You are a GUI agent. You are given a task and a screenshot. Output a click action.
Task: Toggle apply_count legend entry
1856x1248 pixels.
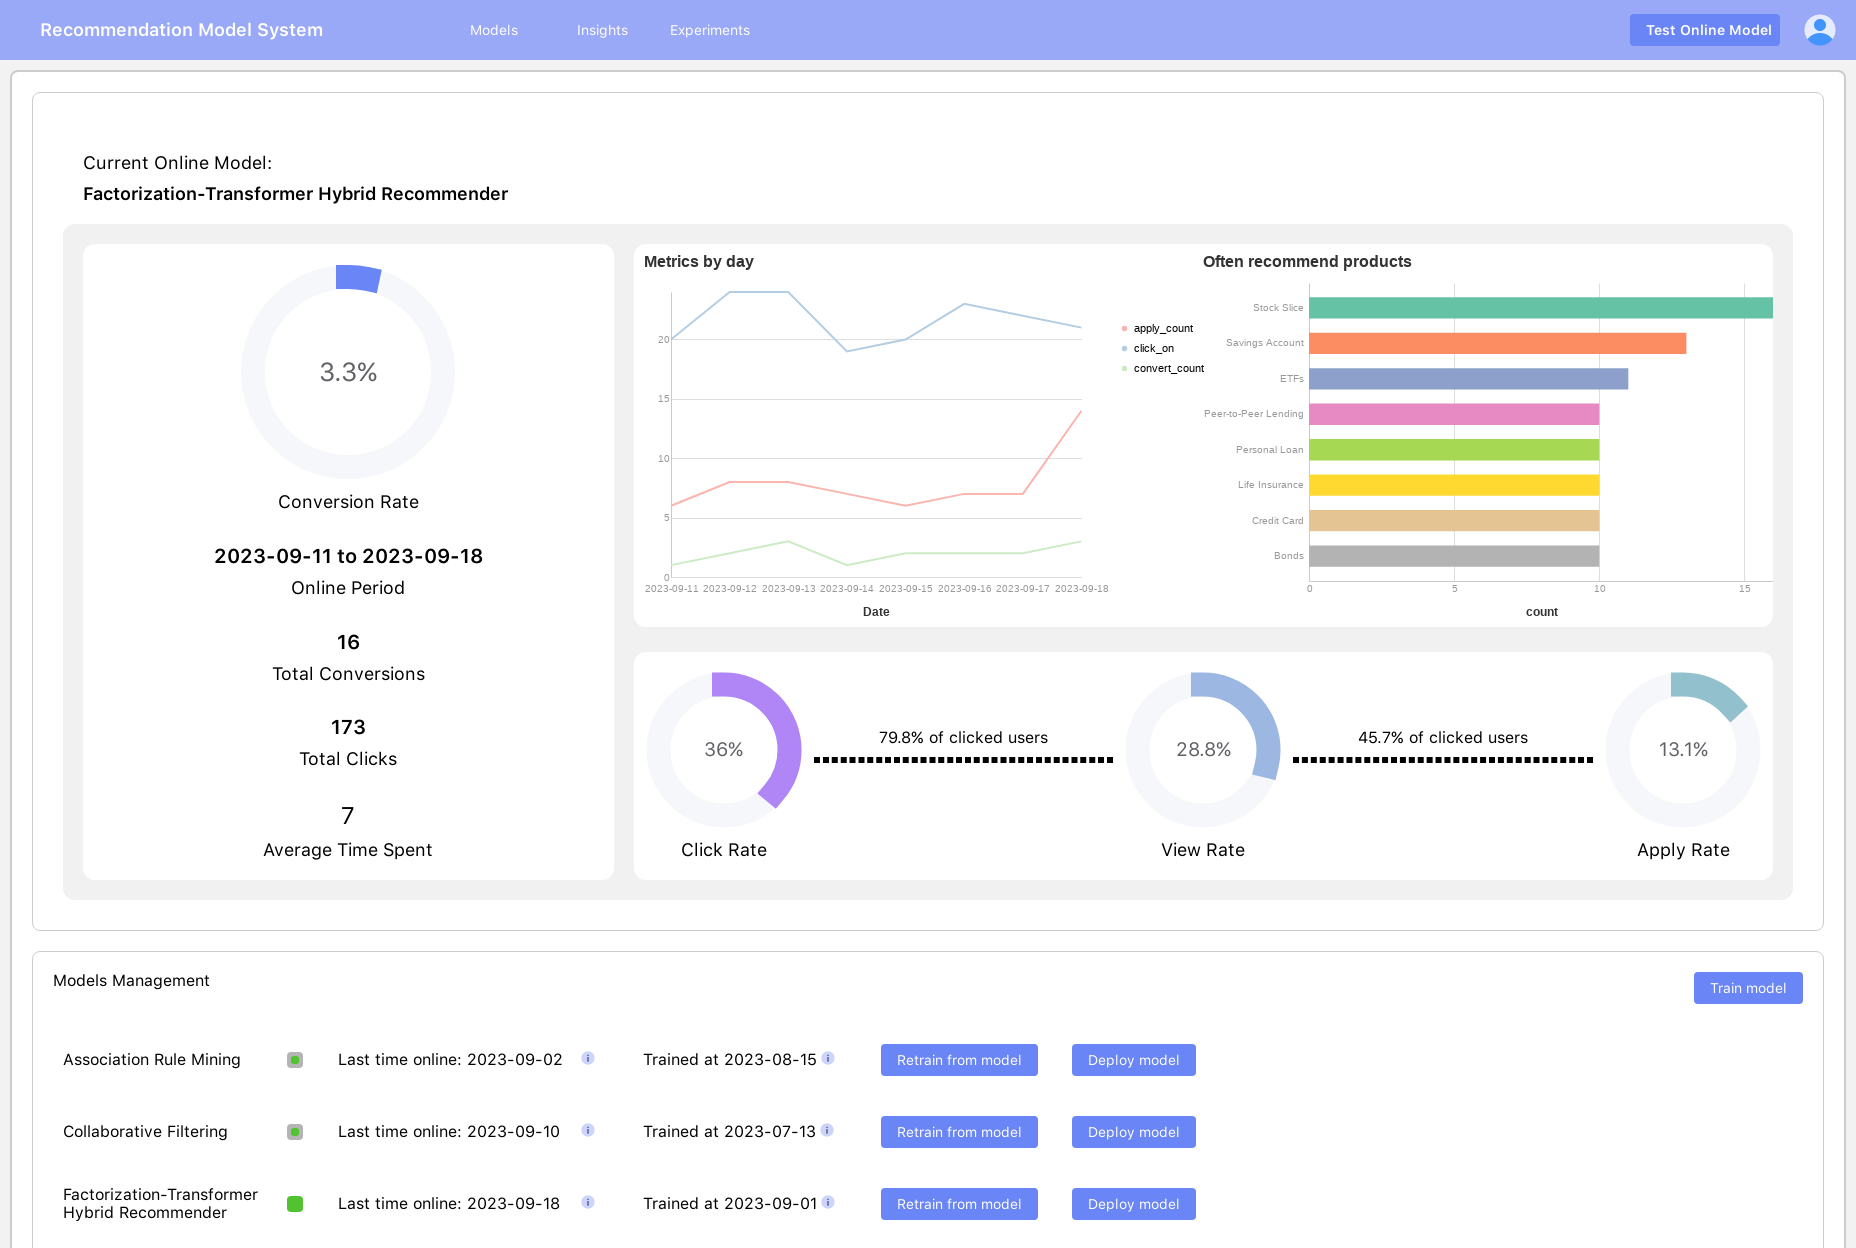(x=1158, y=328)
